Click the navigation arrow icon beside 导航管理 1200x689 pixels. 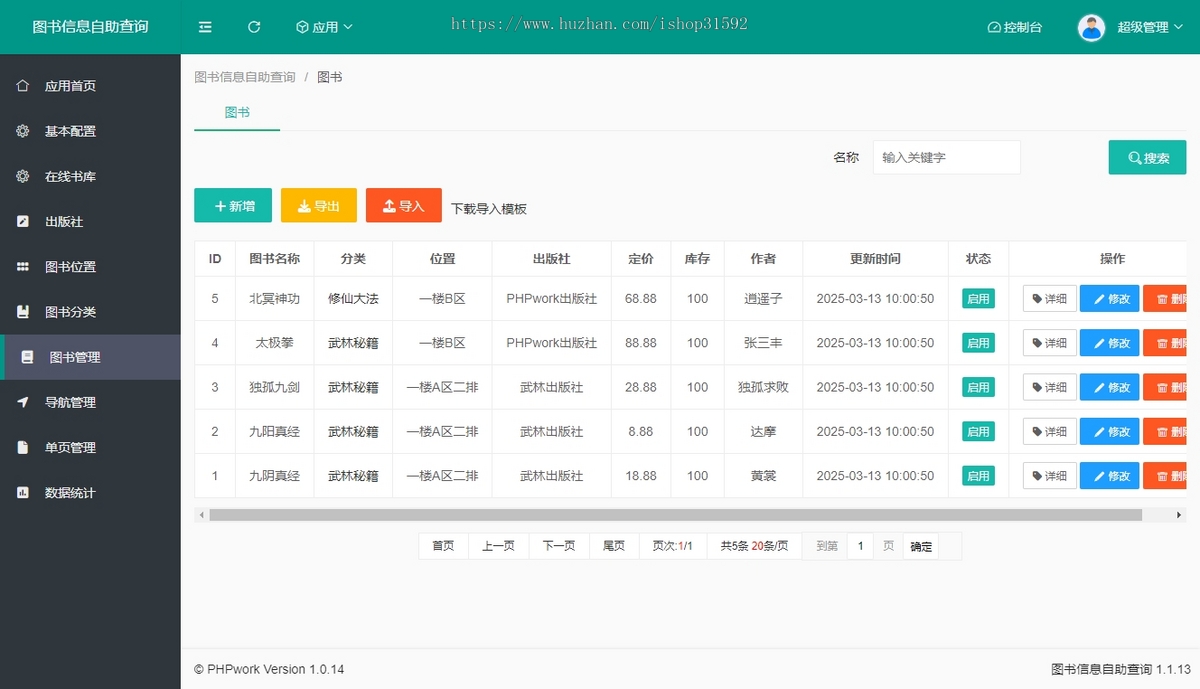coord(23,402)
